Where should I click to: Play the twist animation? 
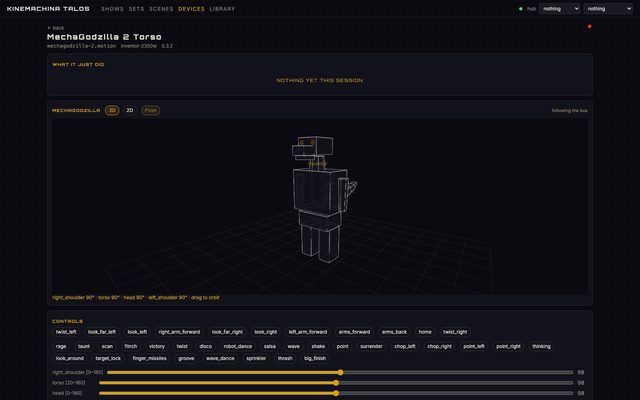tap(182, 346)
